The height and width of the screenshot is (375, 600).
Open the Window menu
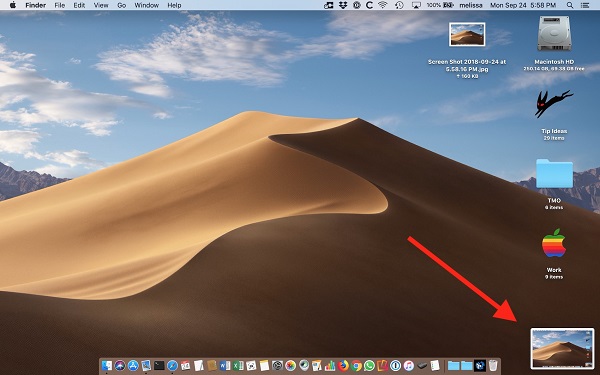(147, 5)
